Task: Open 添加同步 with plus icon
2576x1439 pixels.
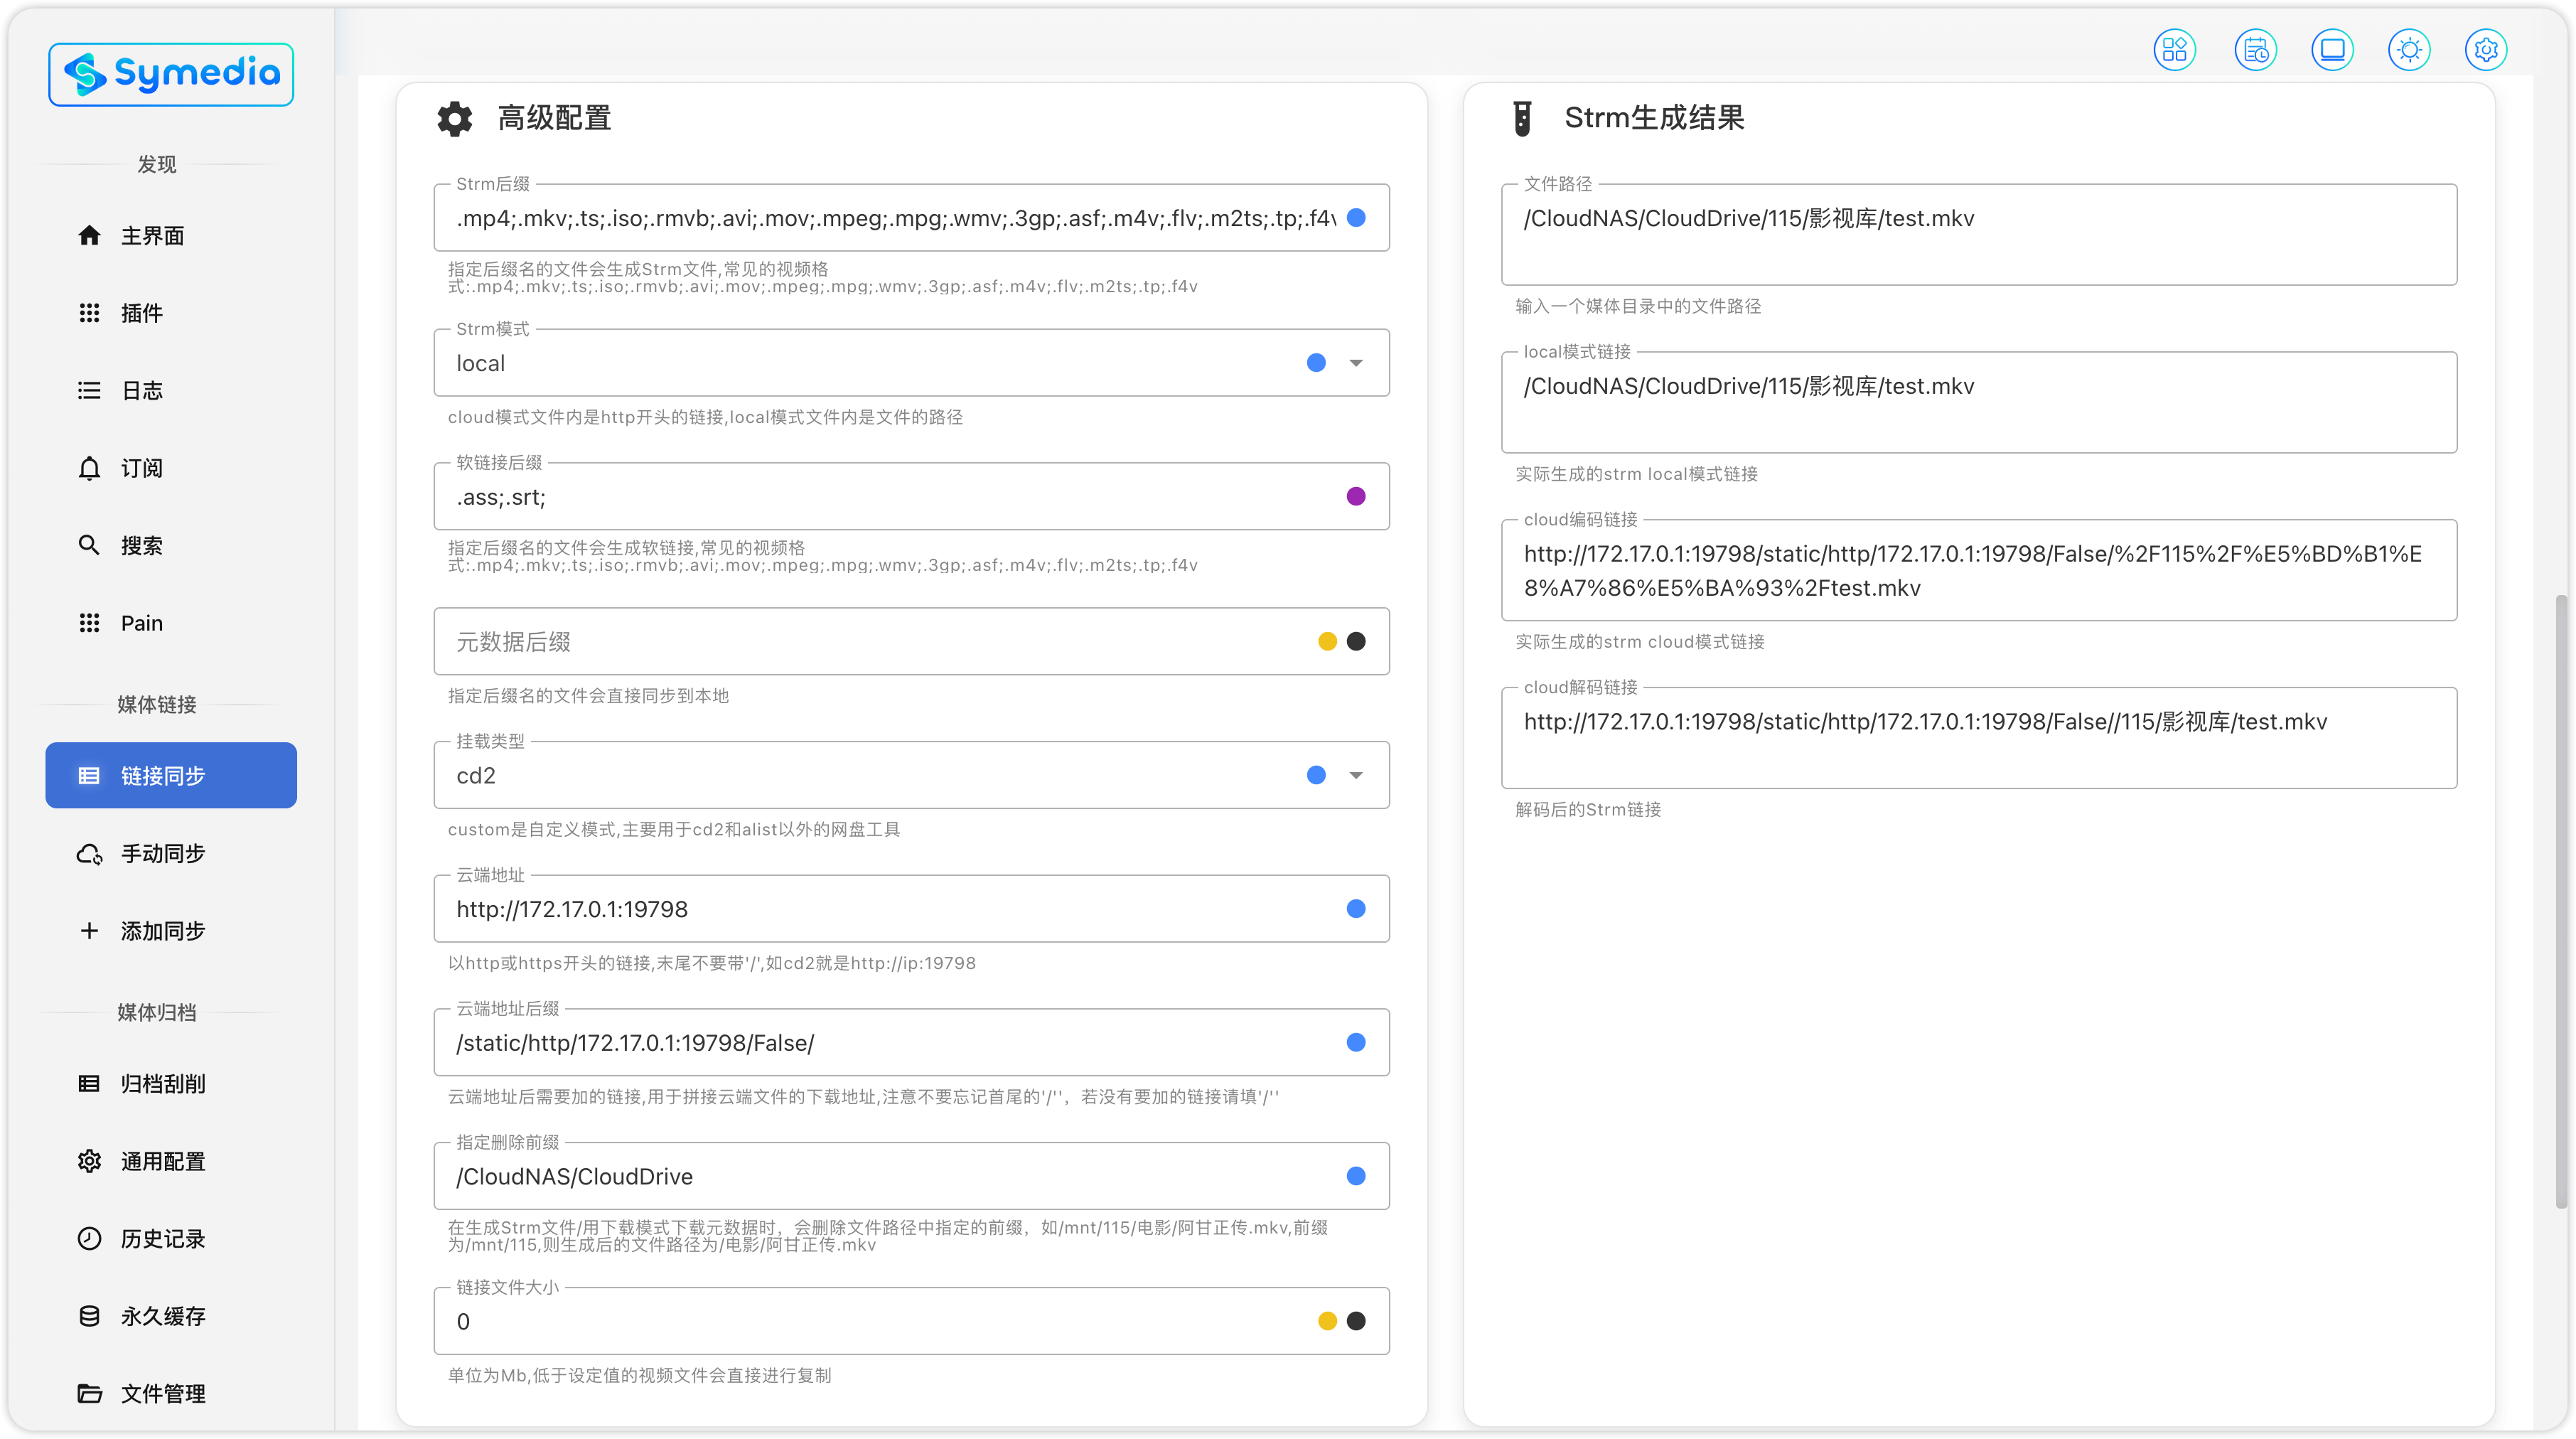Action: 163,931
